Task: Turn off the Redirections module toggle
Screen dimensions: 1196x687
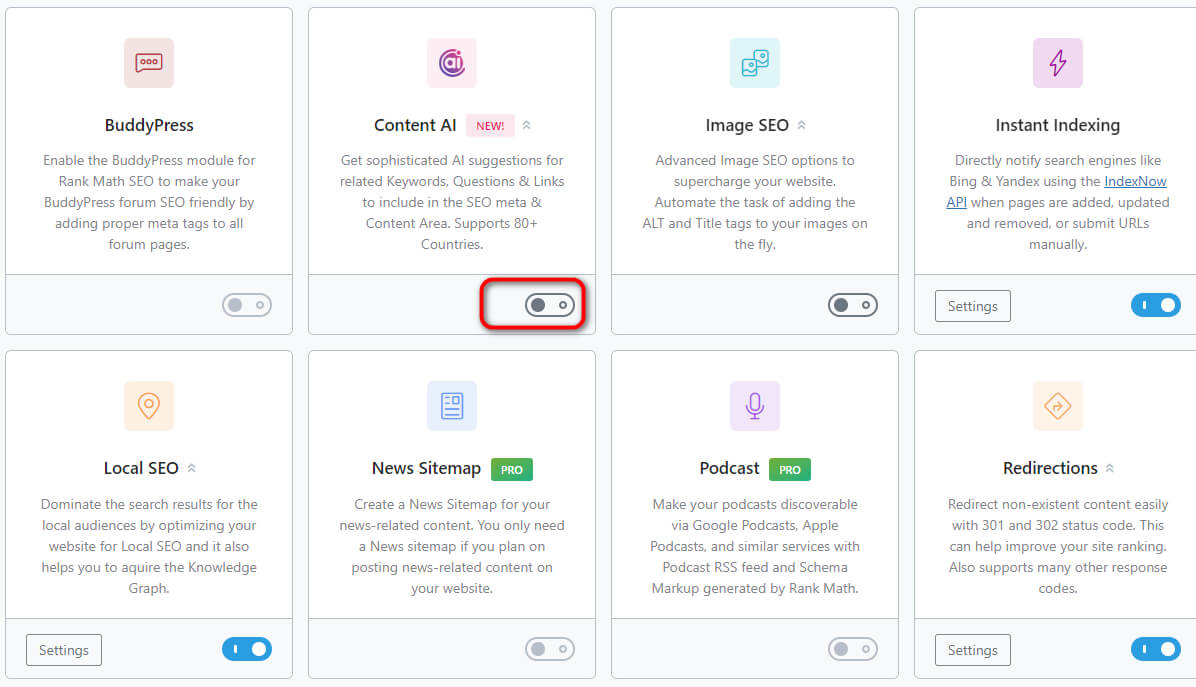Action: [1156, 649]
